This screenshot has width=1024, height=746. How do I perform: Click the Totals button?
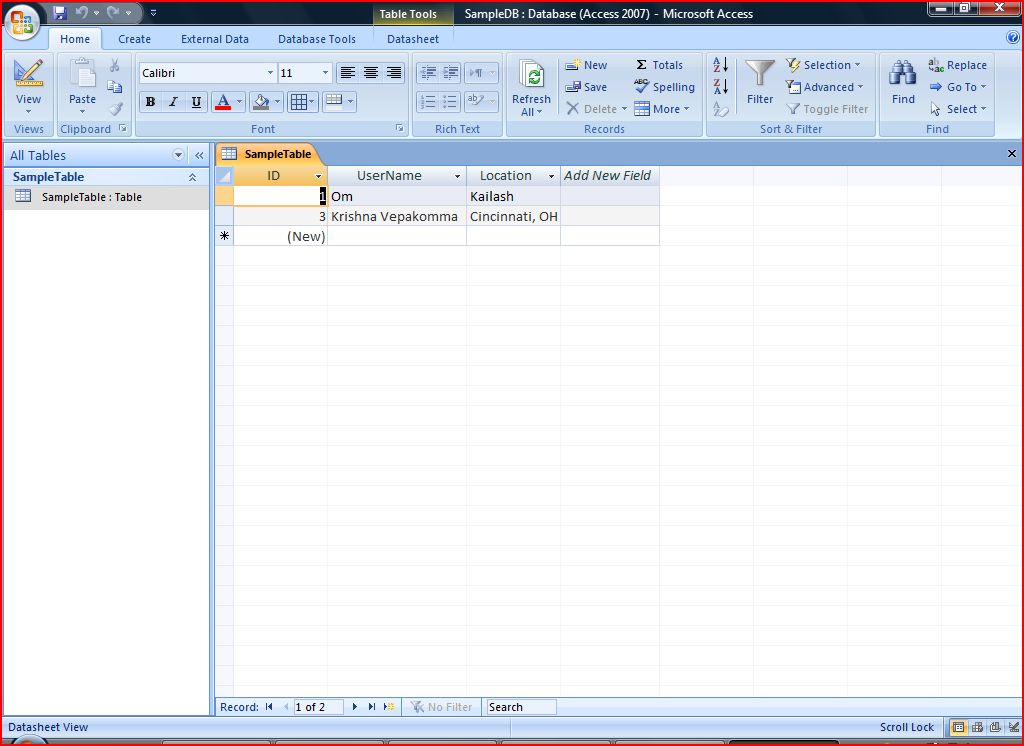[659, 65]
